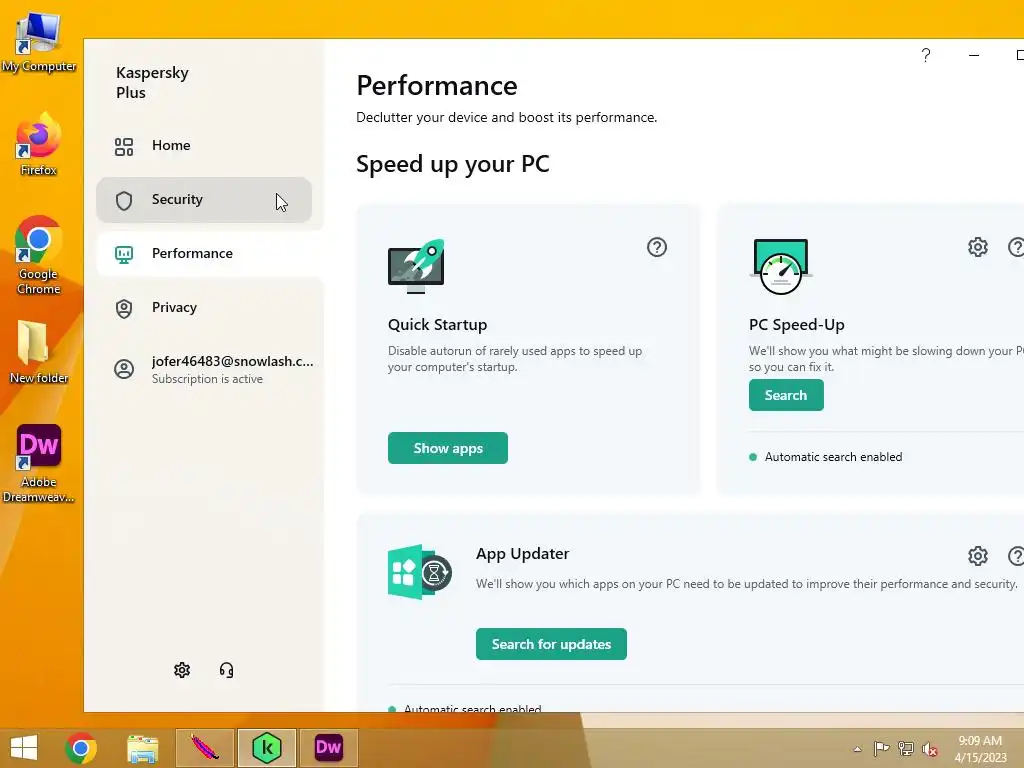1024x768 pixels.
Task: Switch to Dreamweaver in the taskbar
Action: (328, 748)
